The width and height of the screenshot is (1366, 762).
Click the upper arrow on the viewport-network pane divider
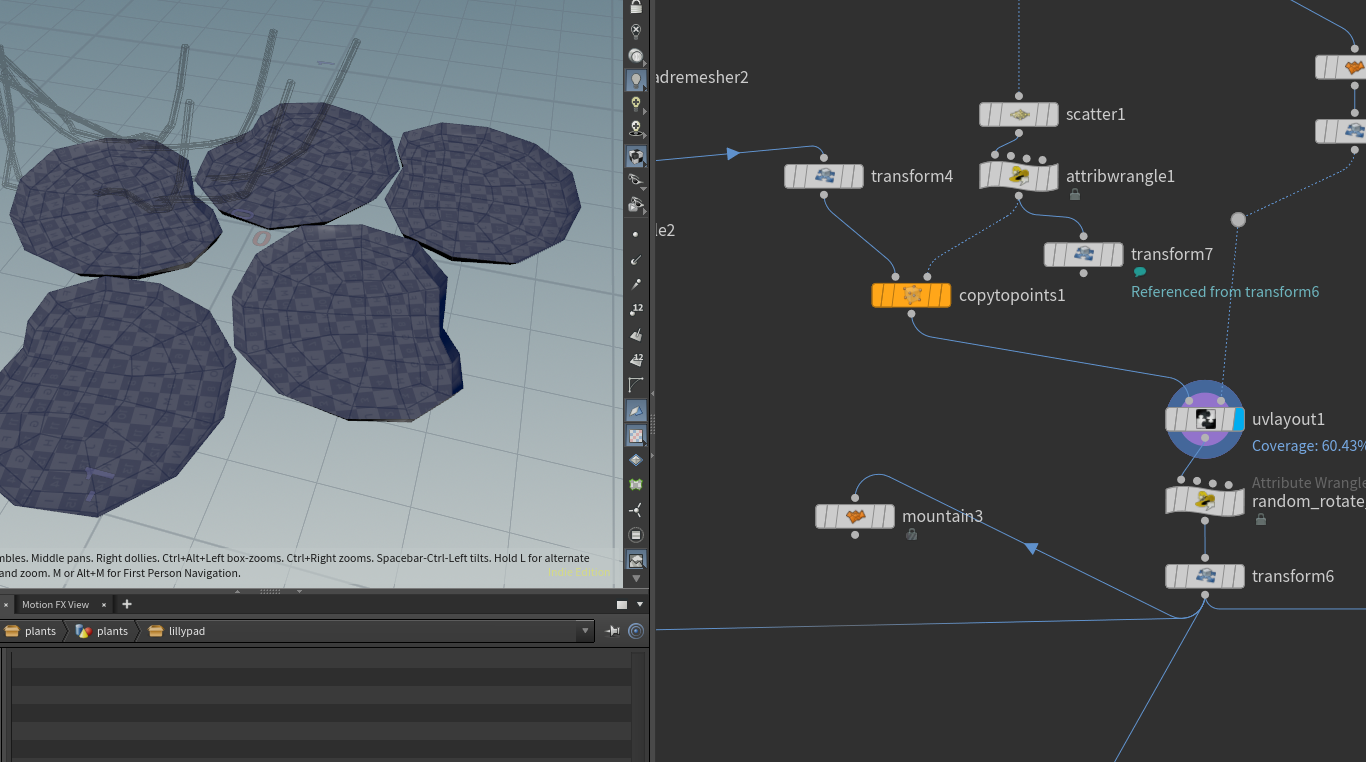click(x=652, y=395)
